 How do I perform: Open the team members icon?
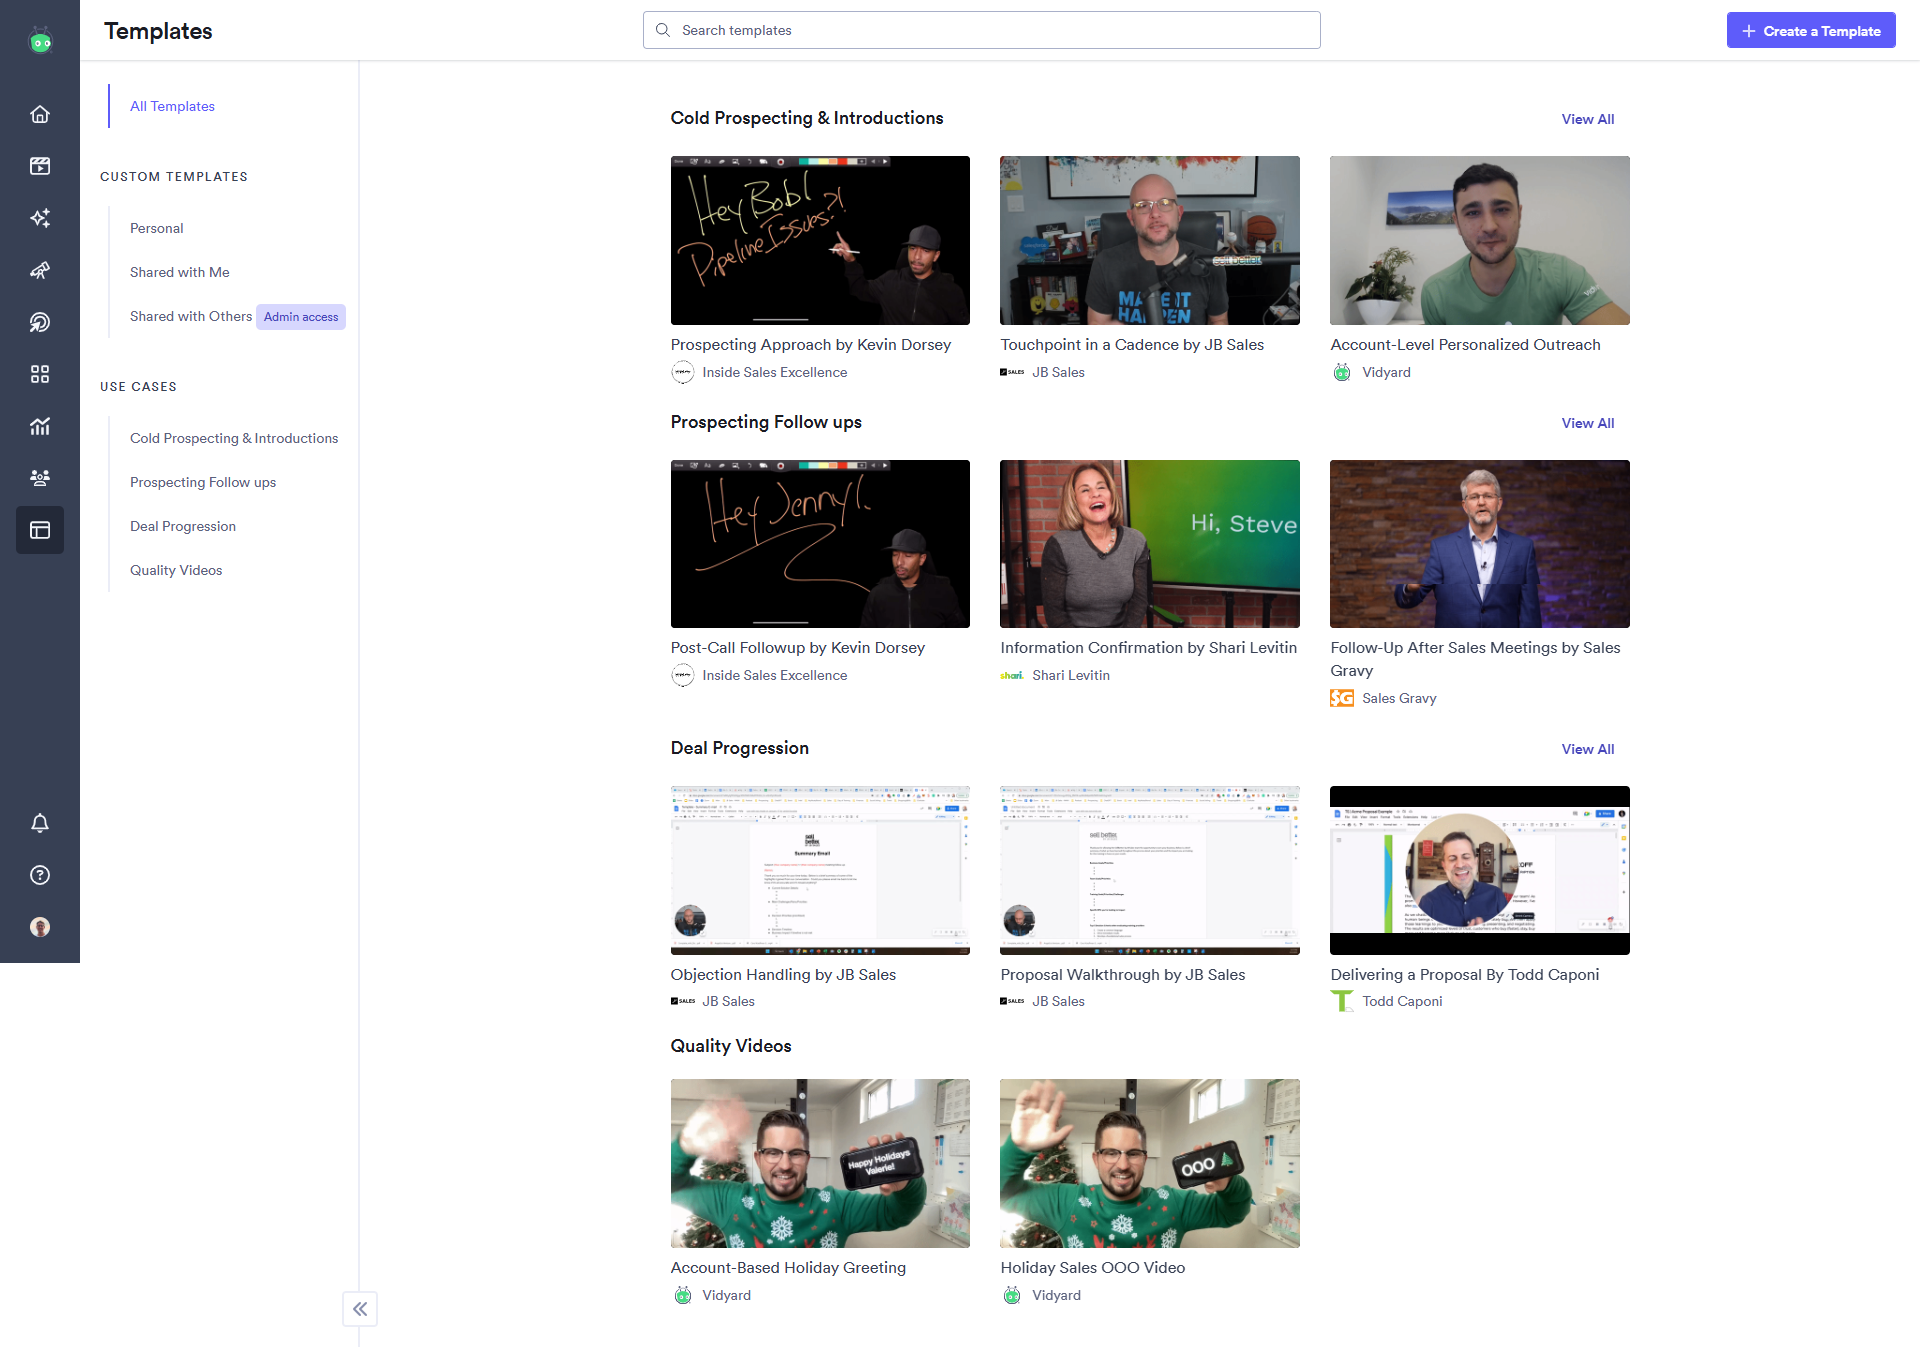(x=40, y=478)
